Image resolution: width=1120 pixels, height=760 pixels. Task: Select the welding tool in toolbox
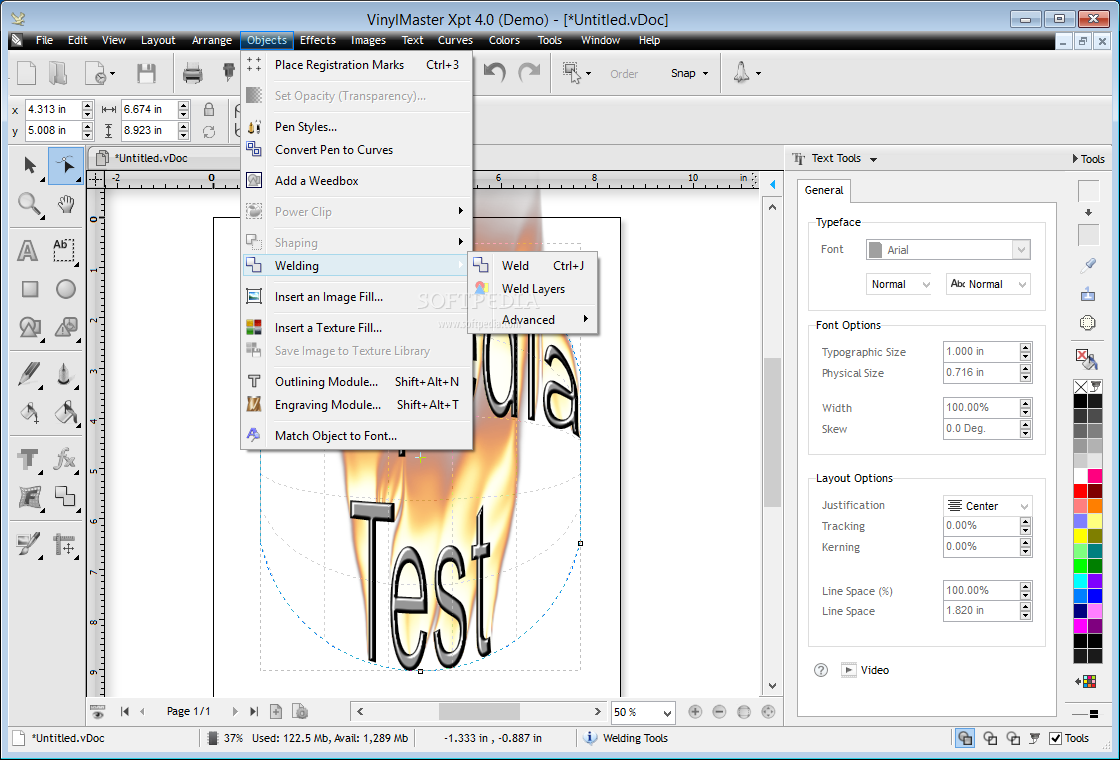(65, 496)
